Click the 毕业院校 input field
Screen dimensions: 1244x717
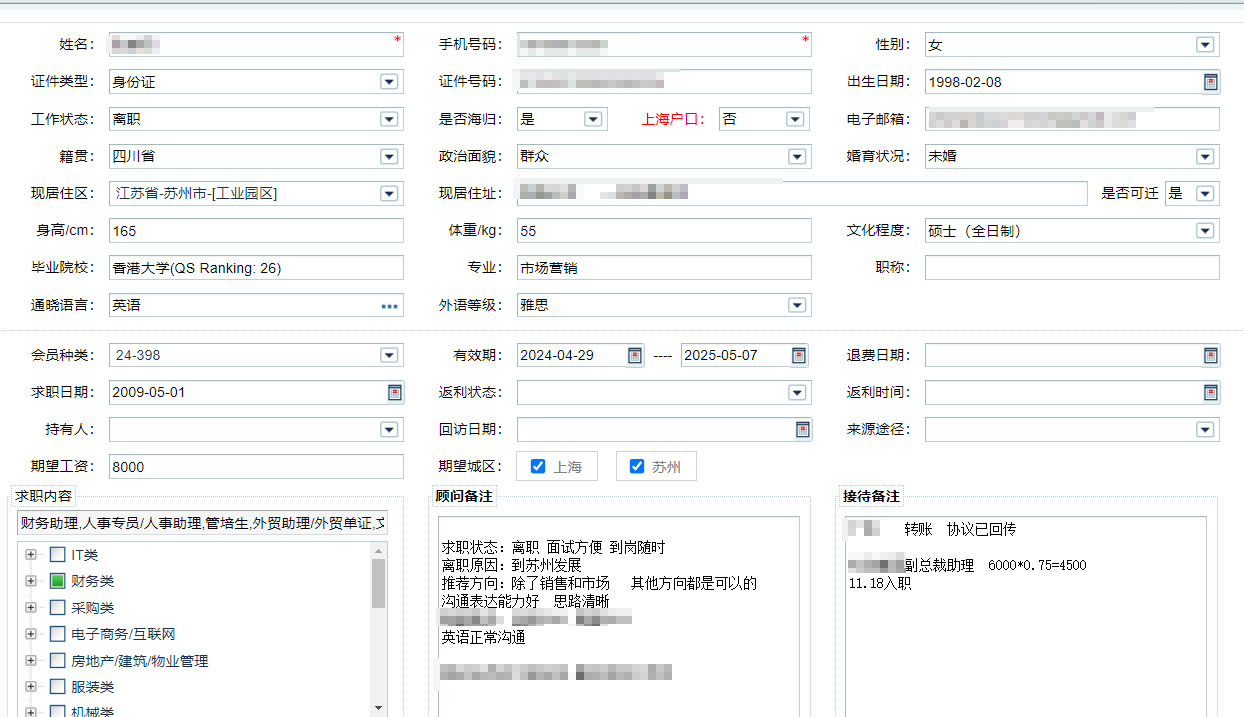(x=256, y=268)
